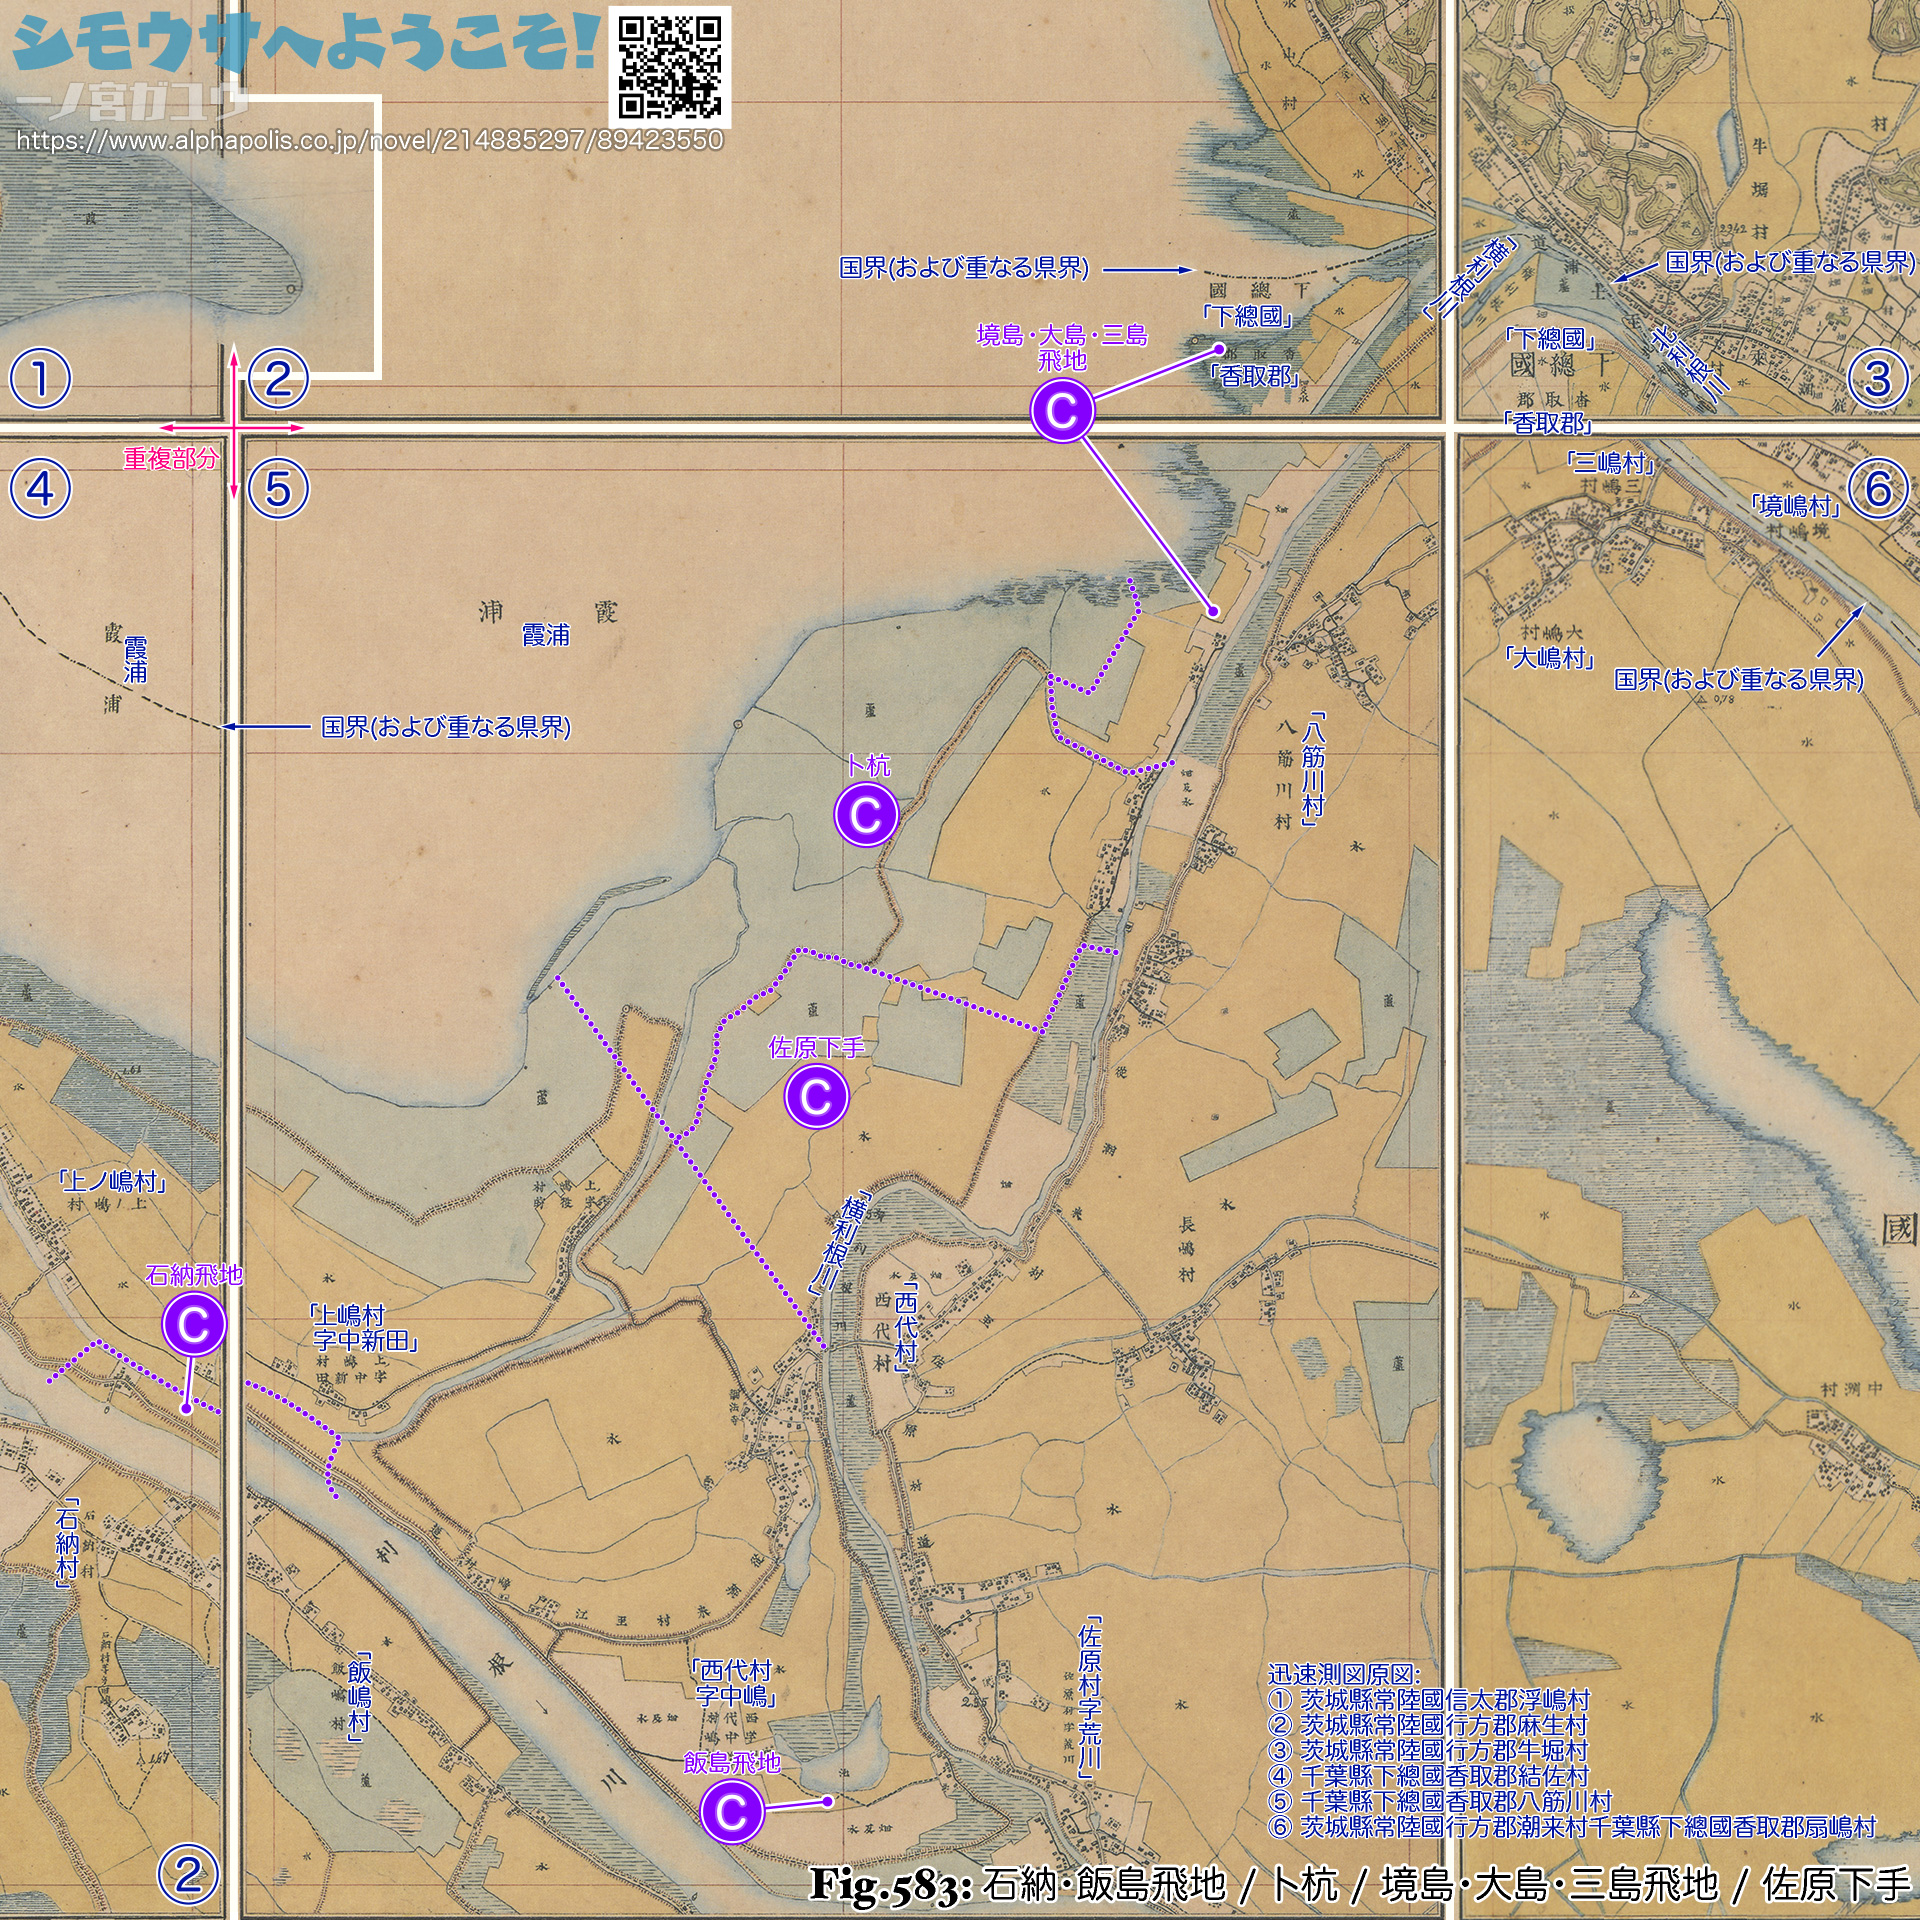Image resolution: width=1920 pixels, height=1920 pixels.
Task: Click the purple 石納飛地 label text
Action: pos(194,1274)
